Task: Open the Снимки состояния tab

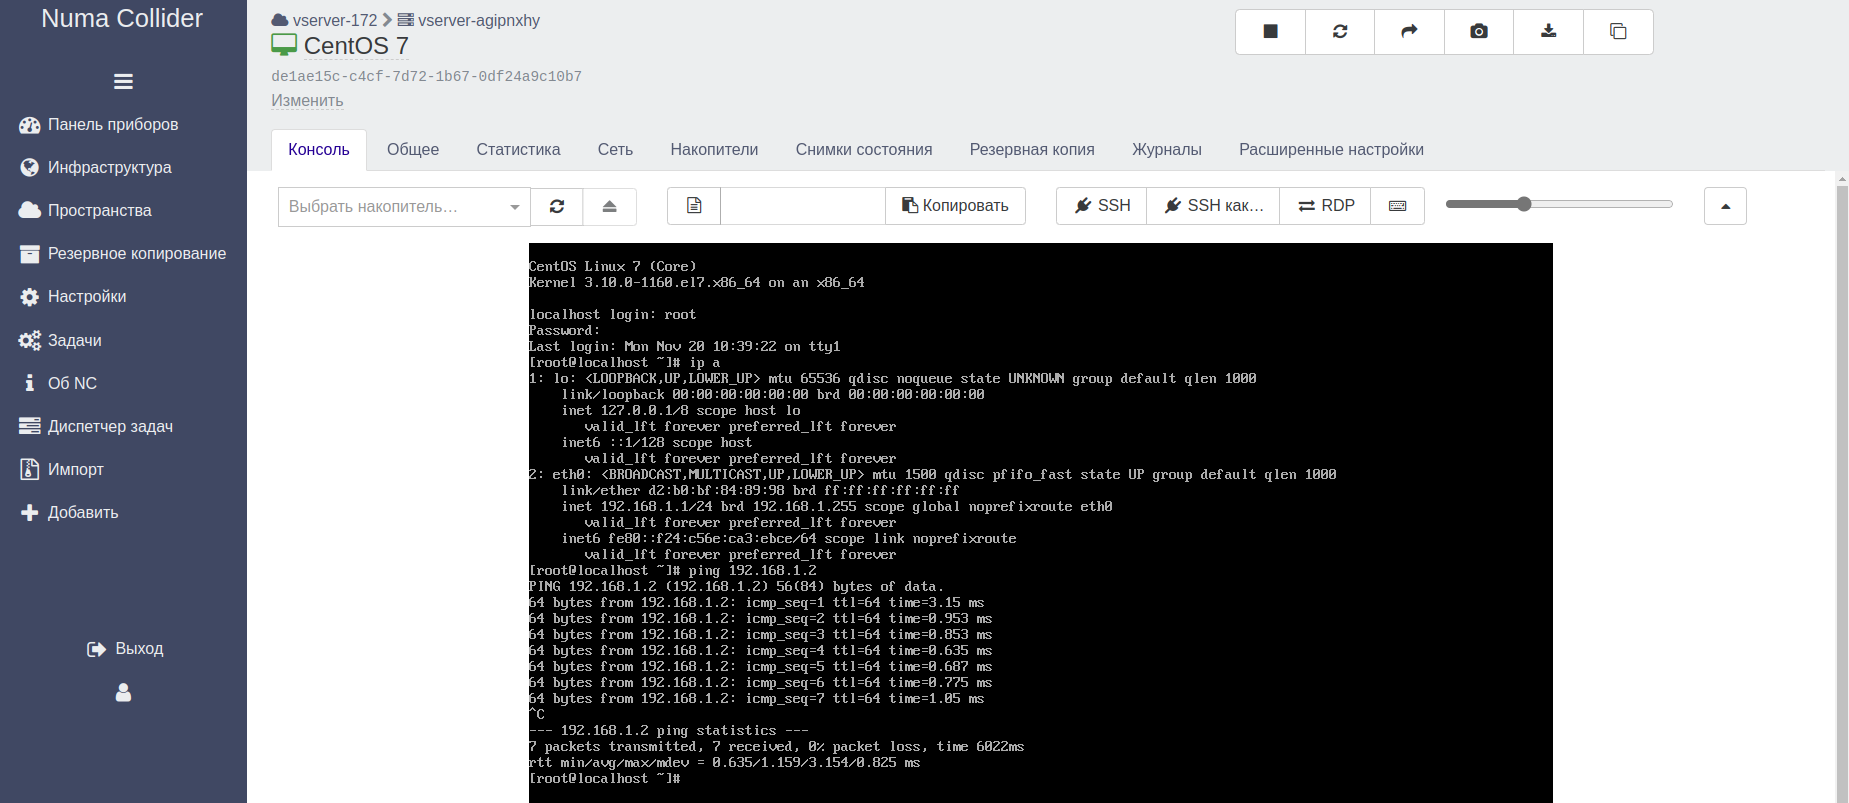Action: tap(864, 150)
